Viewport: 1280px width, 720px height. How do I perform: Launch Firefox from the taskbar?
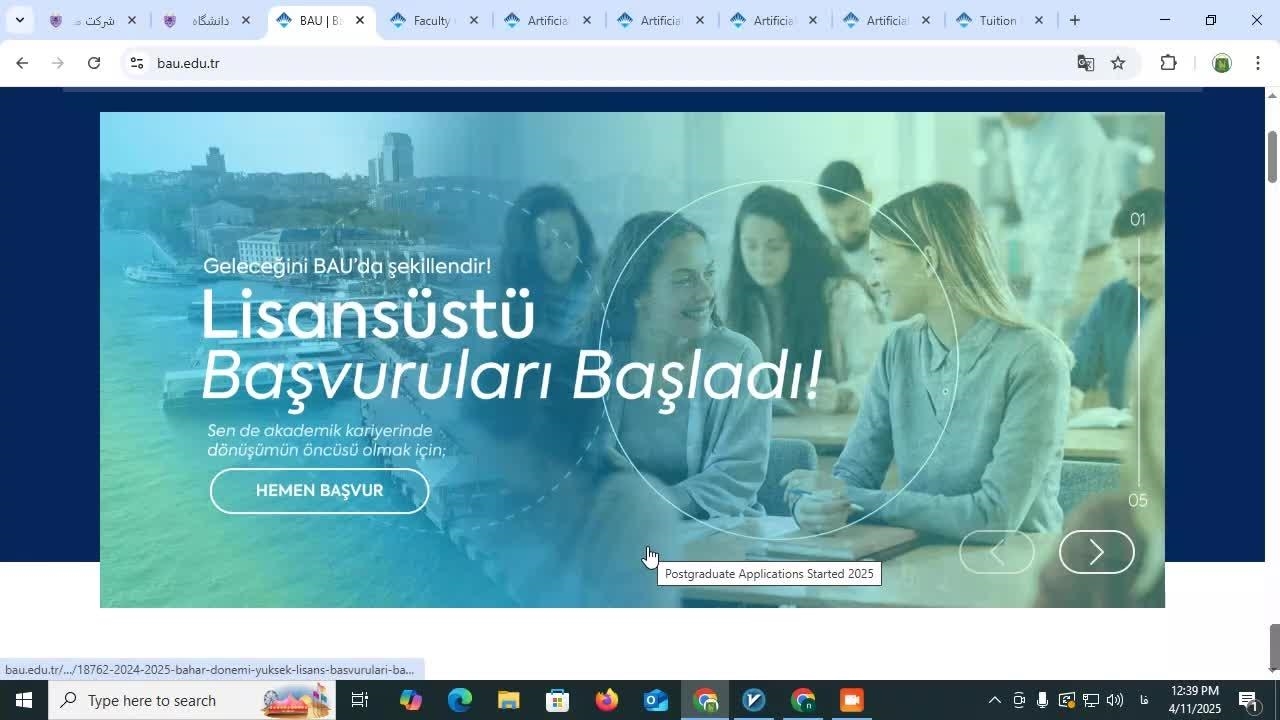607,700
